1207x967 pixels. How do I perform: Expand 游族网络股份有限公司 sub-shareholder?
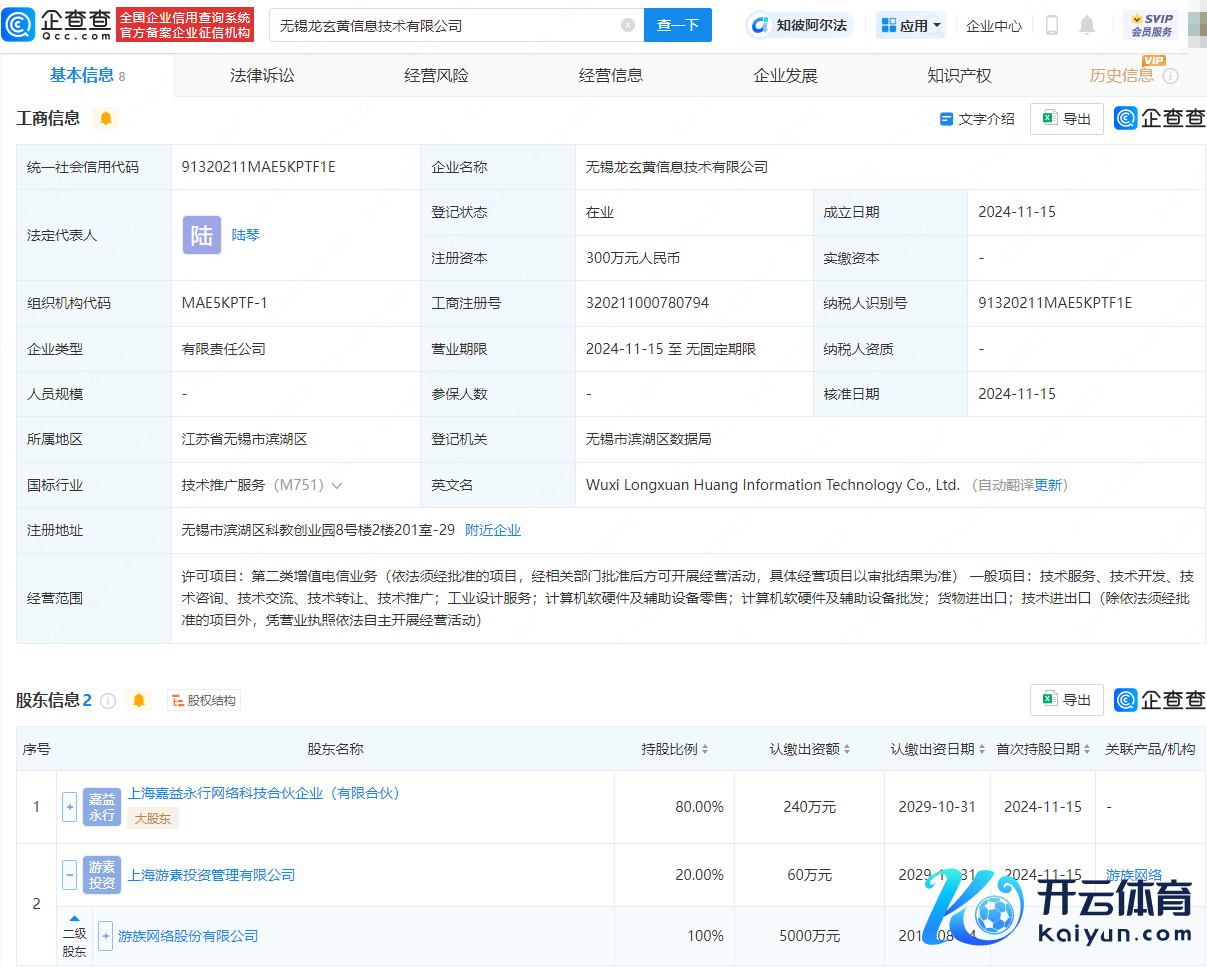(x=105, y=936)
